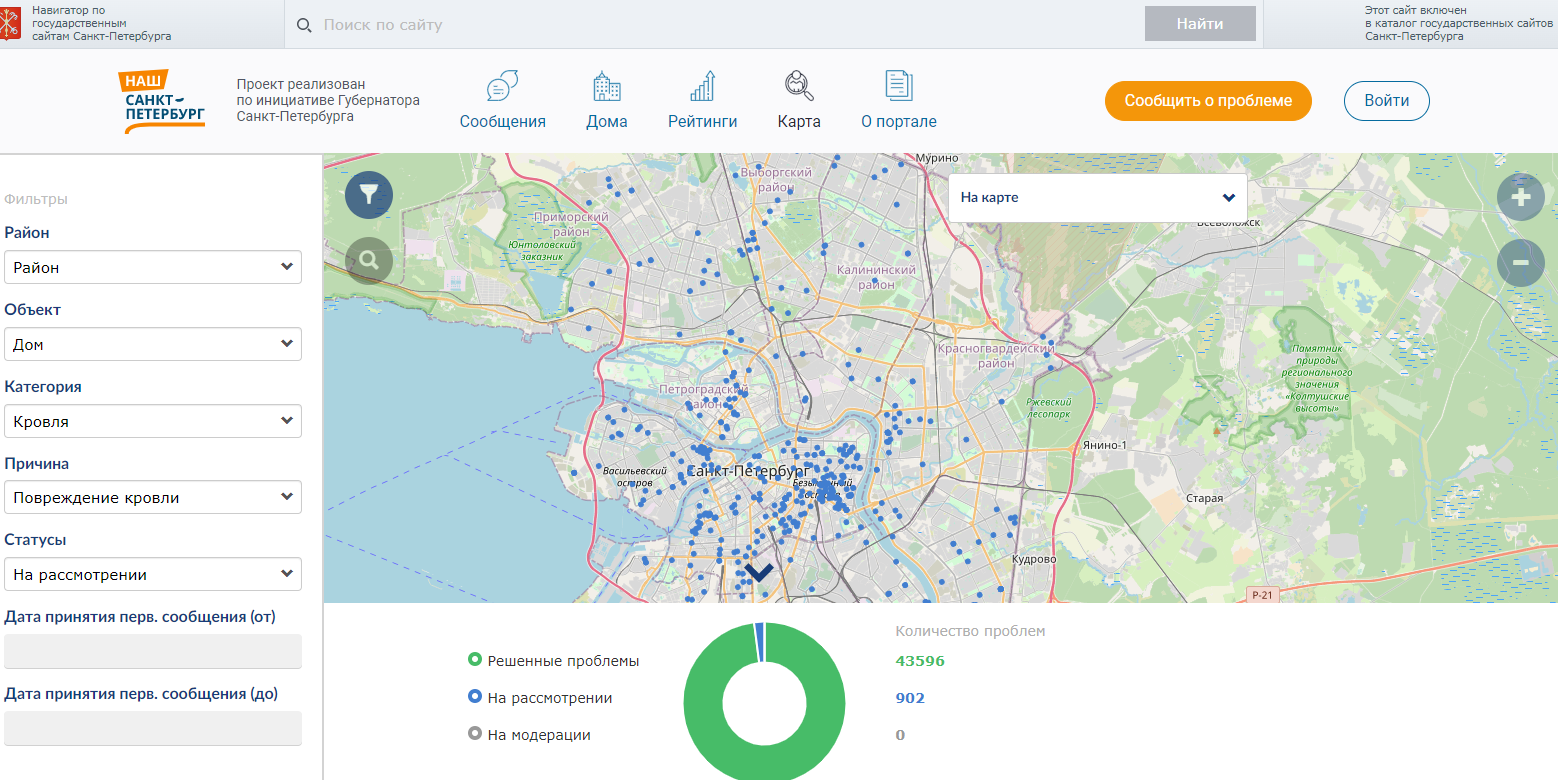Collapse the map with the down chevron

[759, 572]
